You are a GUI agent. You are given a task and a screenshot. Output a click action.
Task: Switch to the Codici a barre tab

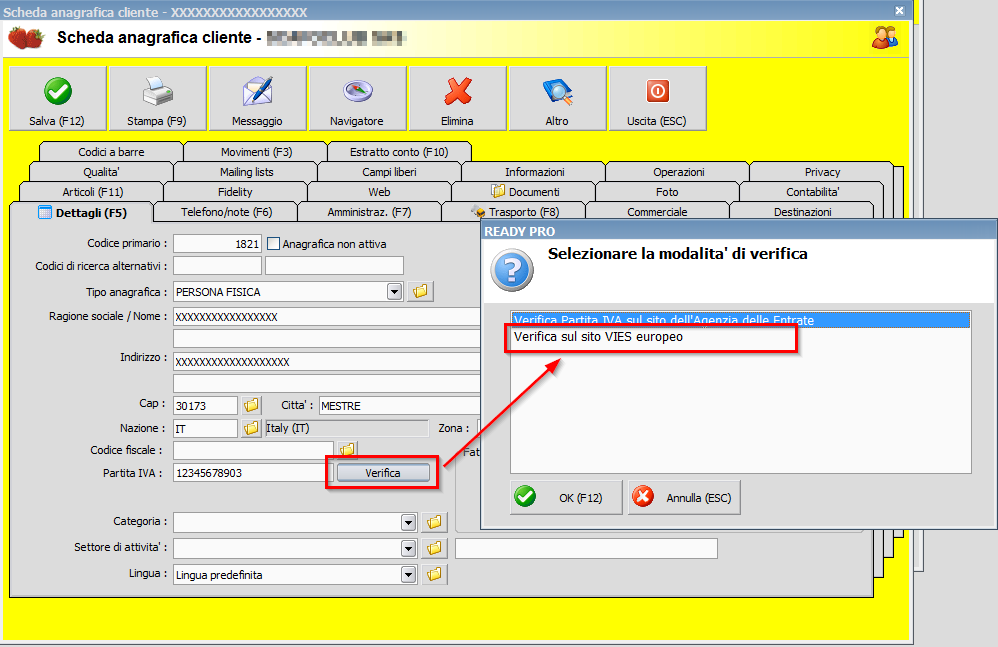click(111, 152)
